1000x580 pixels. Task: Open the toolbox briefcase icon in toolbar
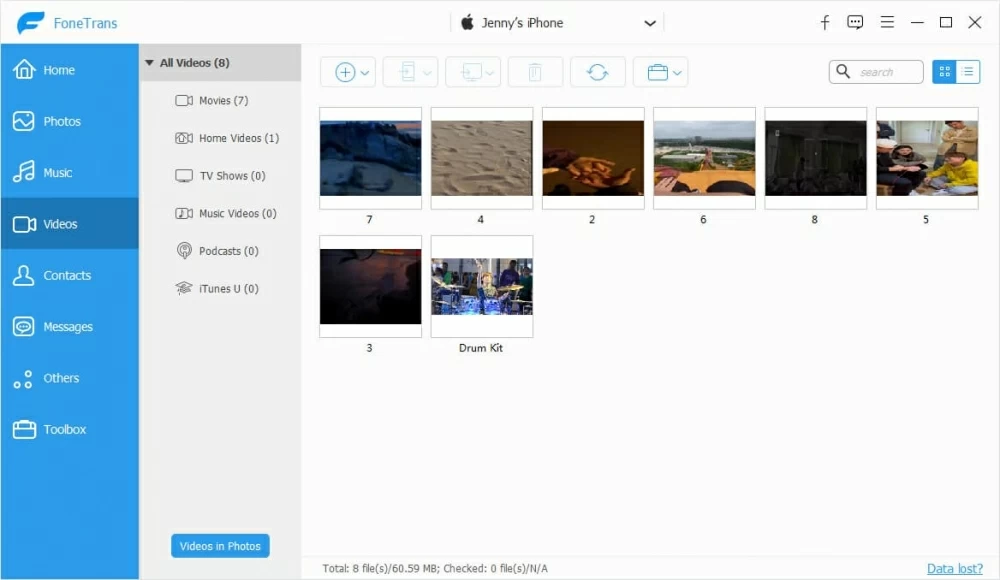point(657,72)
